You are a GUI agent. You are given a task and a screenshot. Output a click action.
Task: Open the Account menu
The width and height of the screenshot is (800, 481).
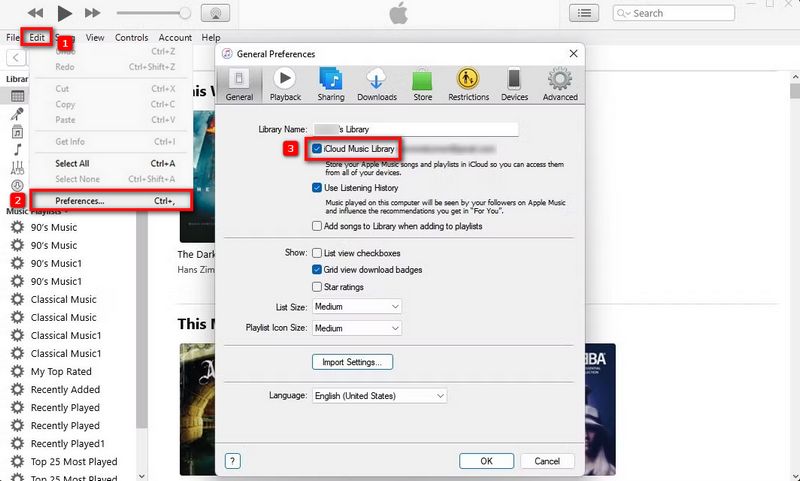pos(175,37)
